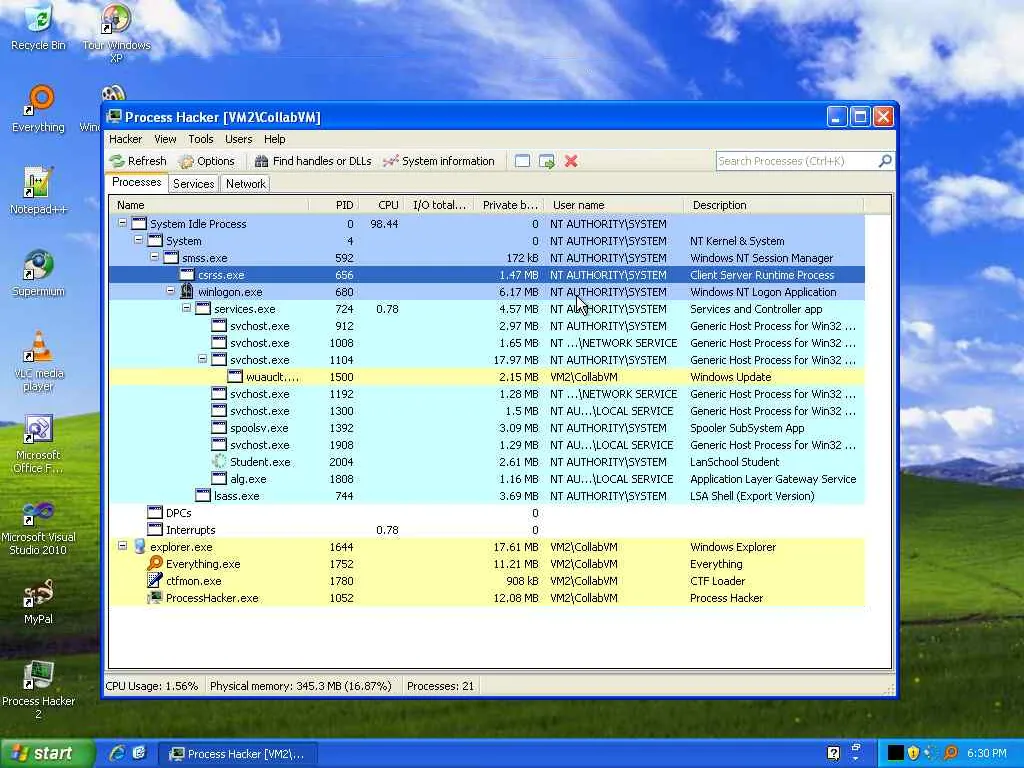1024x768 pixels.
Task: Select the Recycle Bin desktop icon
Action: pos(39,26)
